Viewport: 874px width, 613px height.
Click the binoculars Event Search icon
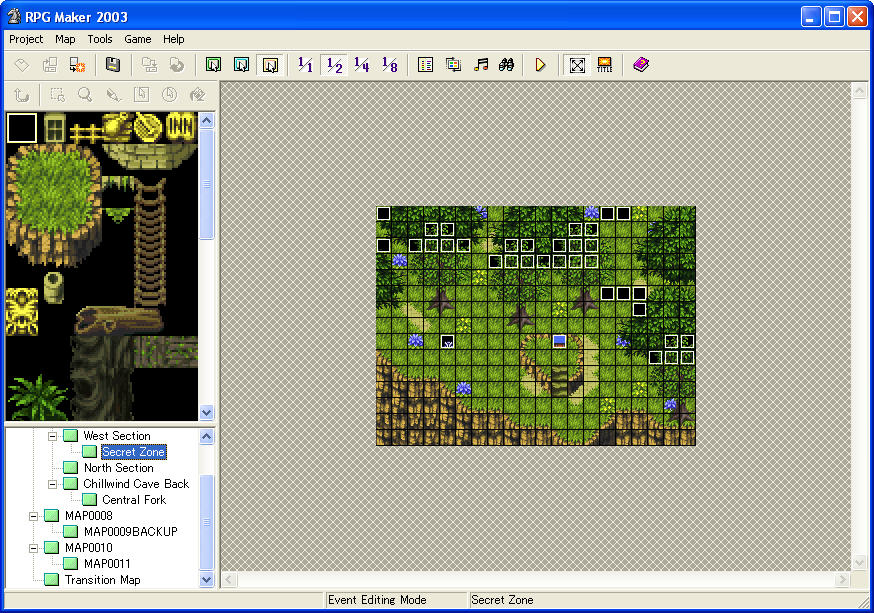tap(506, 65)
